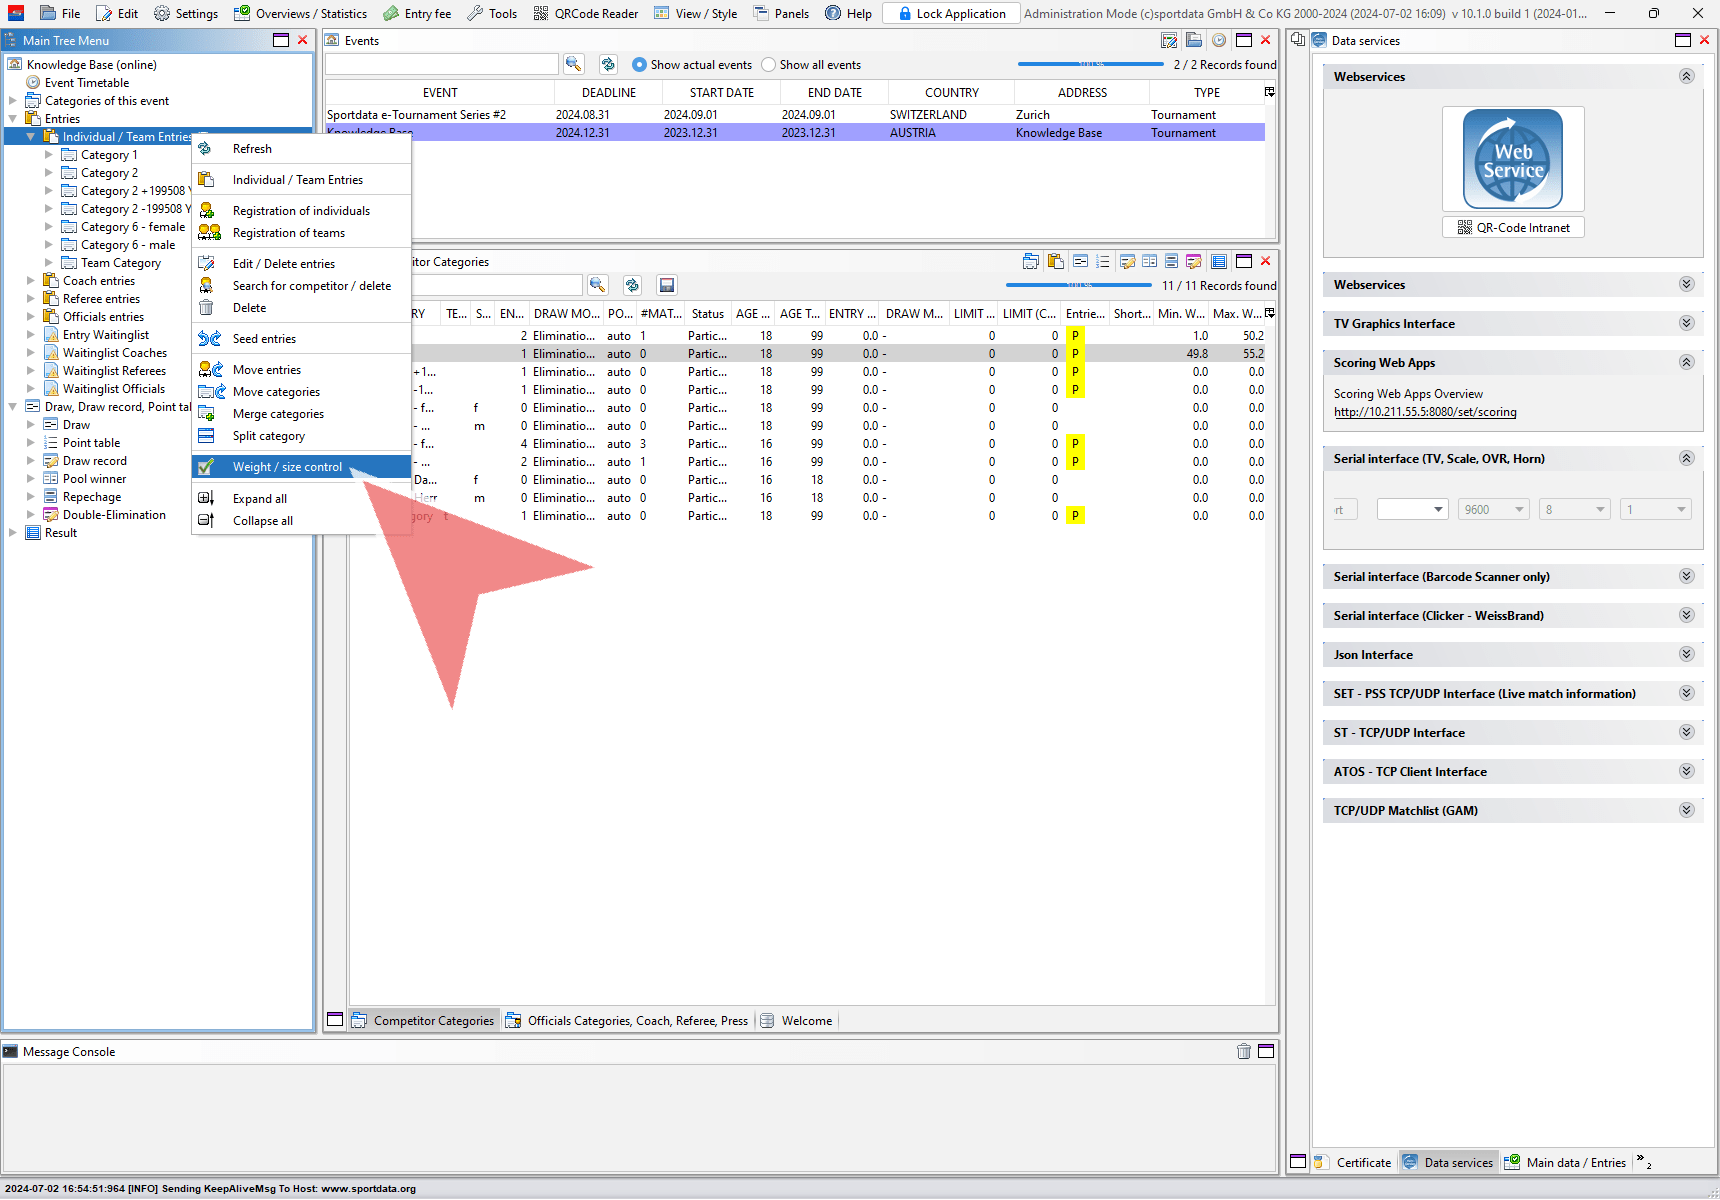The height and width of the screenshot is (1200, 1720).
Task: Expand the Json Interface section
Action: (x=1686, y=654)
